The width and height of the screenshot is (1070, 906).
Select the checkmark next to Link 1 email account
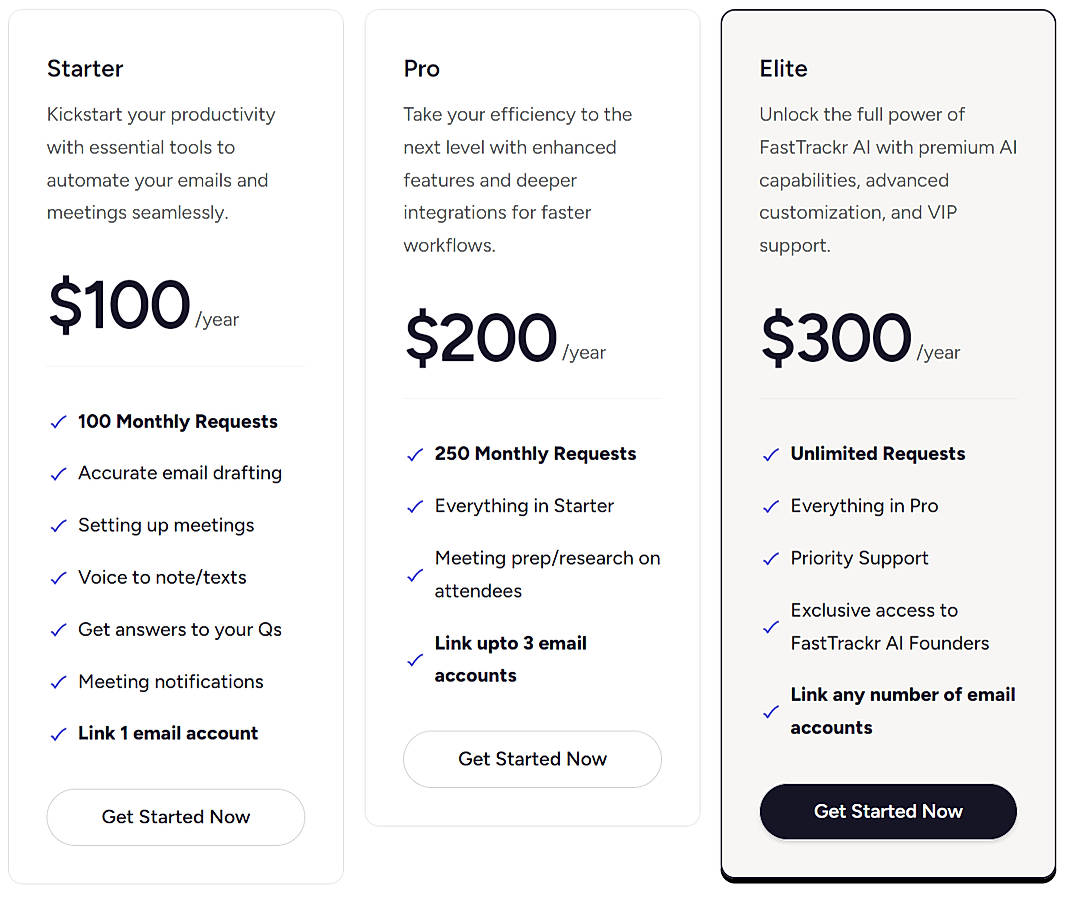[58, 734]
